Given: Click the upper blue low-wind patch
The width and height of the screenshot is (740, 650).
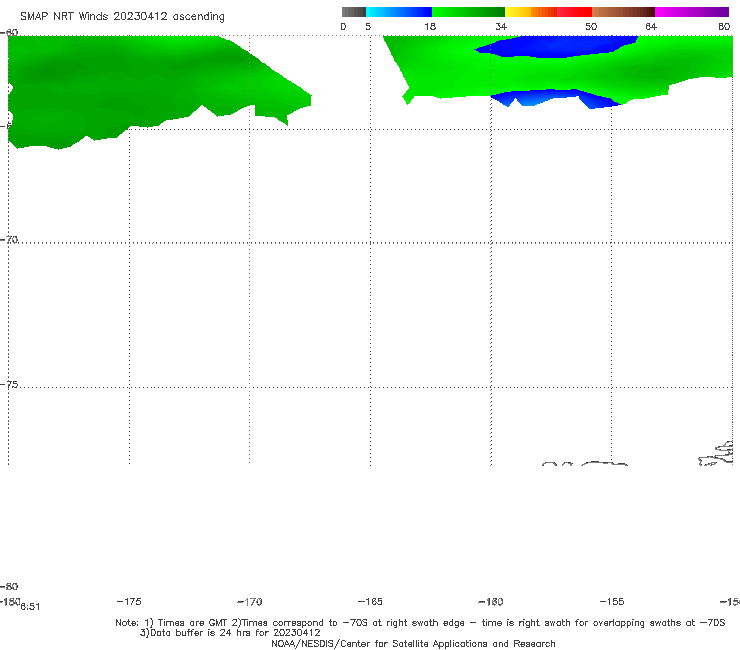Looking at the screenshot, I should coord(557,46).
